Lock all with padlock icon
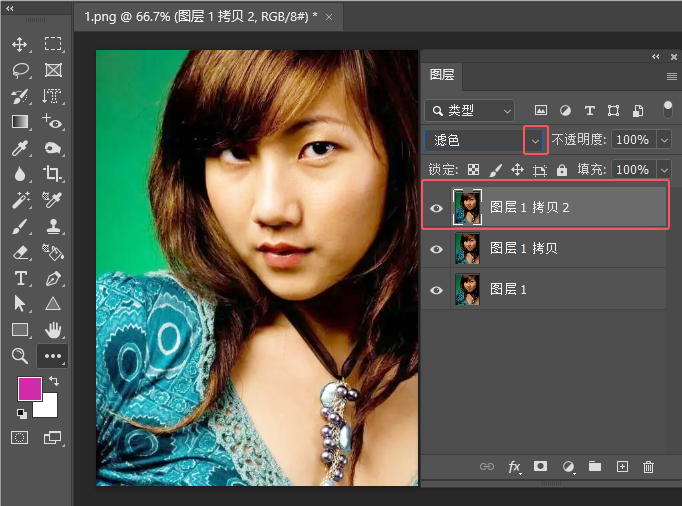Screen dimensions: 682x506 click(x=562, y=170)
